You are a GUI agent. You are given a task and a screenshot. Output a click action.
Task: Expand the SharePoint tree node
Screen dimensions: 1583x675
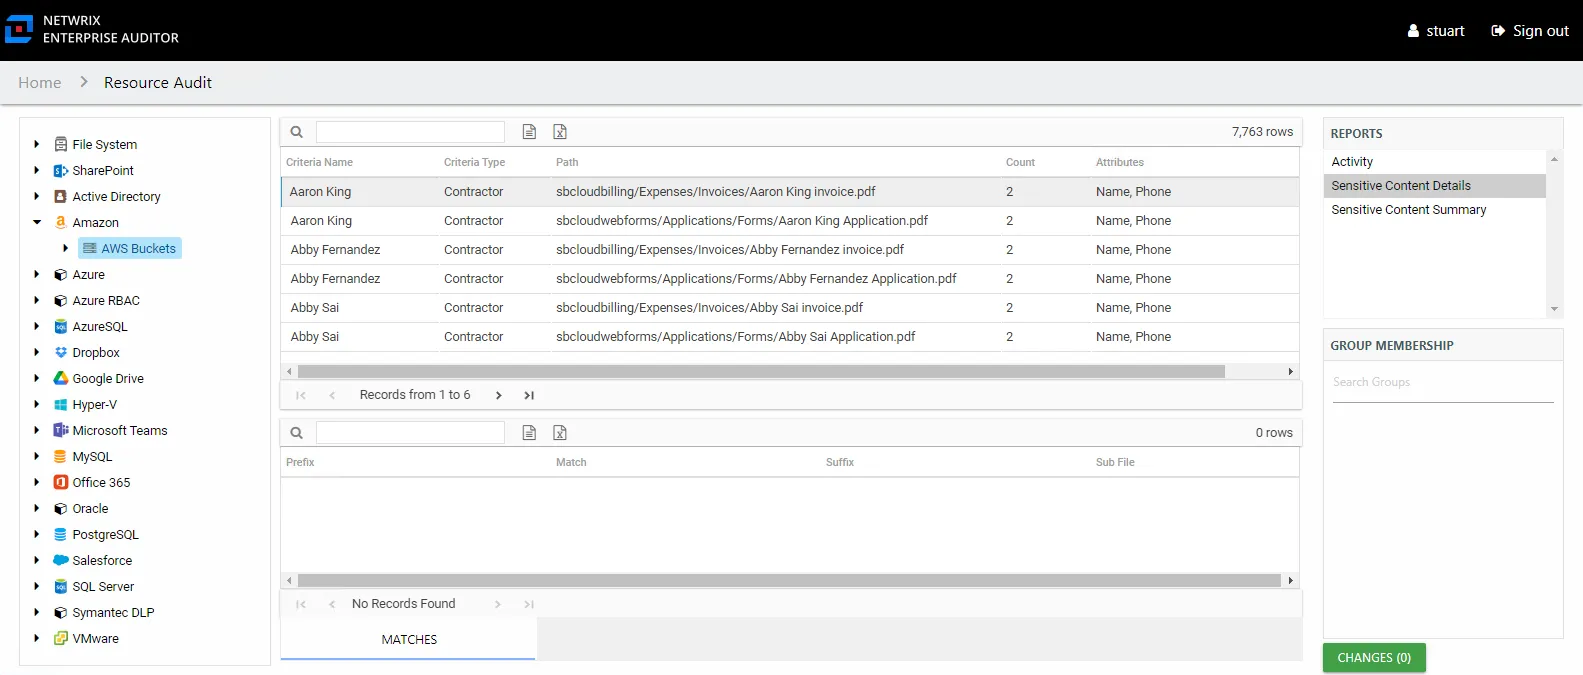[x=37, y=170]
